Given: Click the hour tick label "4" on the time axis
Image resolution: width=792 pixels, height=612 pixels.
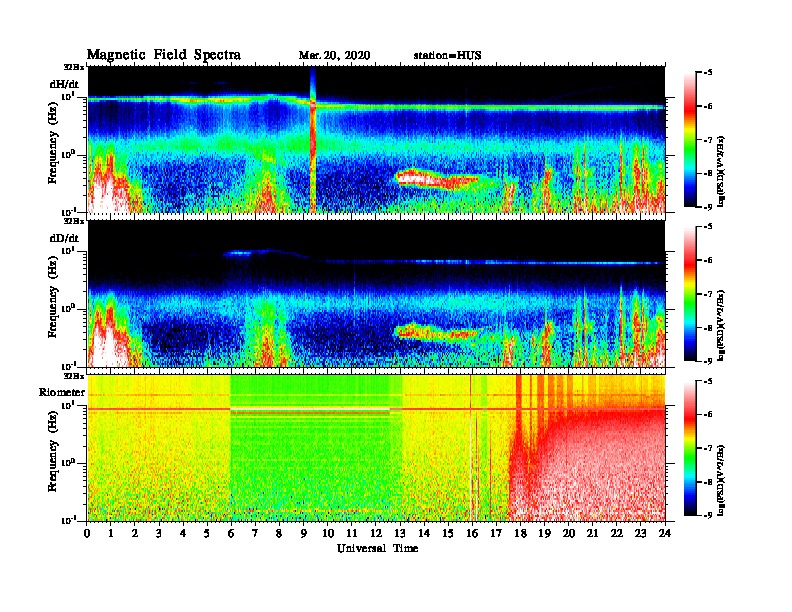Looking at the screenshot, I should click(x=183, y=533).
